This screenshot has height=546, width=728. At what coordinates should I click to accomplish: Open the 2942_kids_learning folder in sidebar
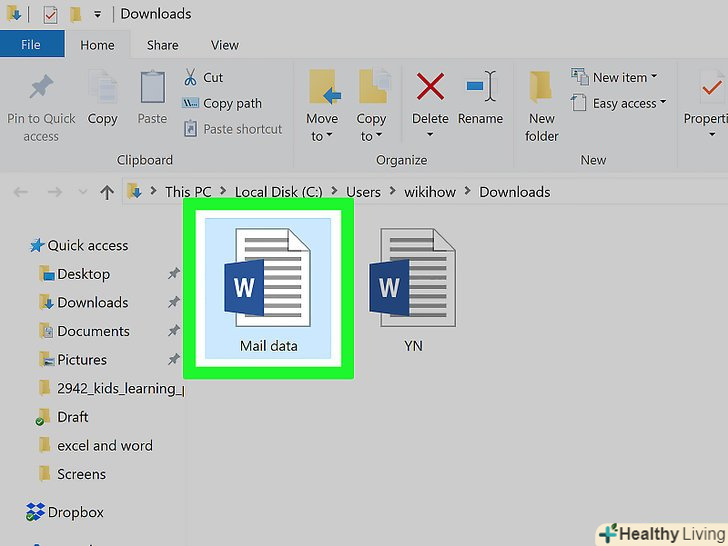coord(111,388)
